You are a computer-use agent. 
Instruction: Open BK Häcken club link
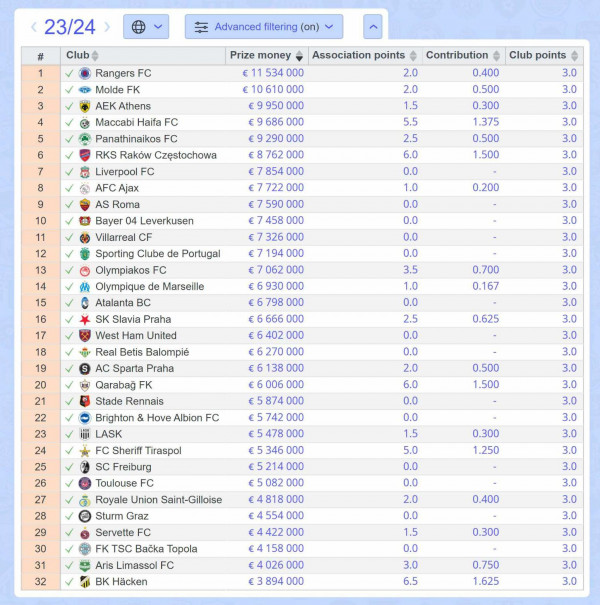[121, 582]
